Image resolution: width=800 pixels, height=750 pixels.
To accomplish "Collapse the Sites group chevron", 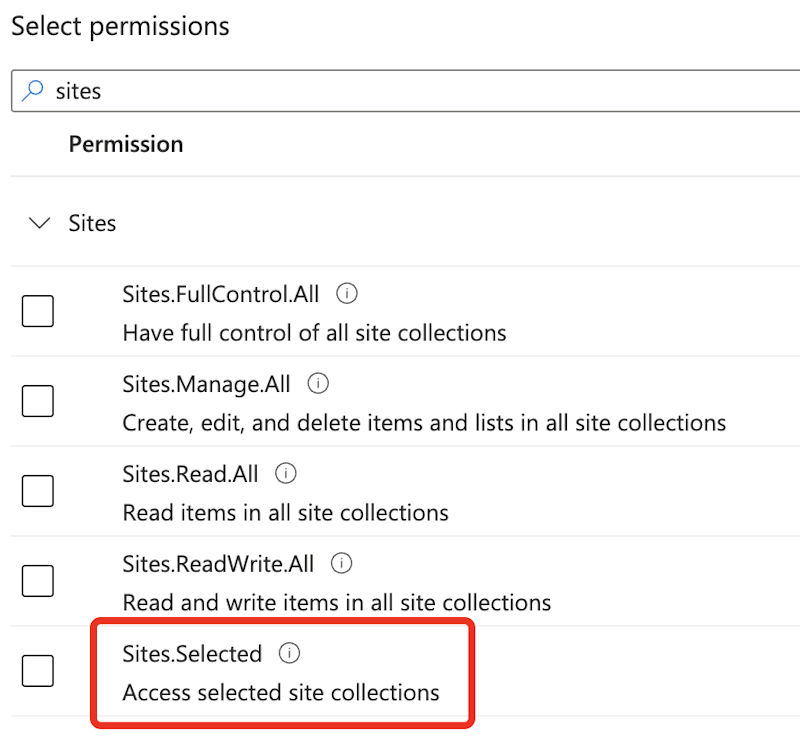I will tap(40, 223).
